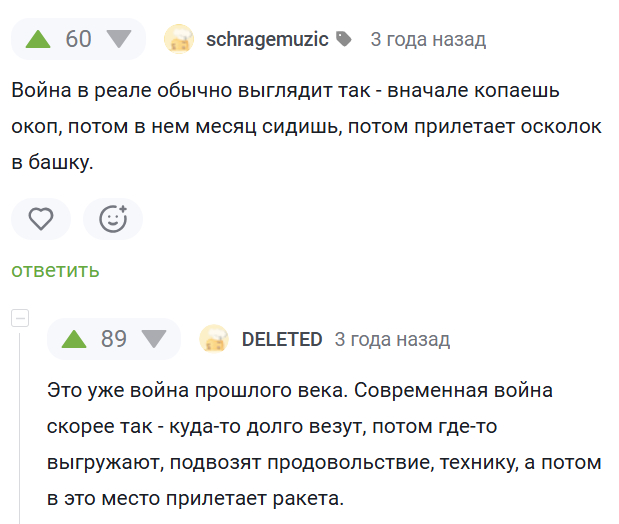Downvote the schragemuzic comment
The image size is (619, 524).
(x=119, y=39)
